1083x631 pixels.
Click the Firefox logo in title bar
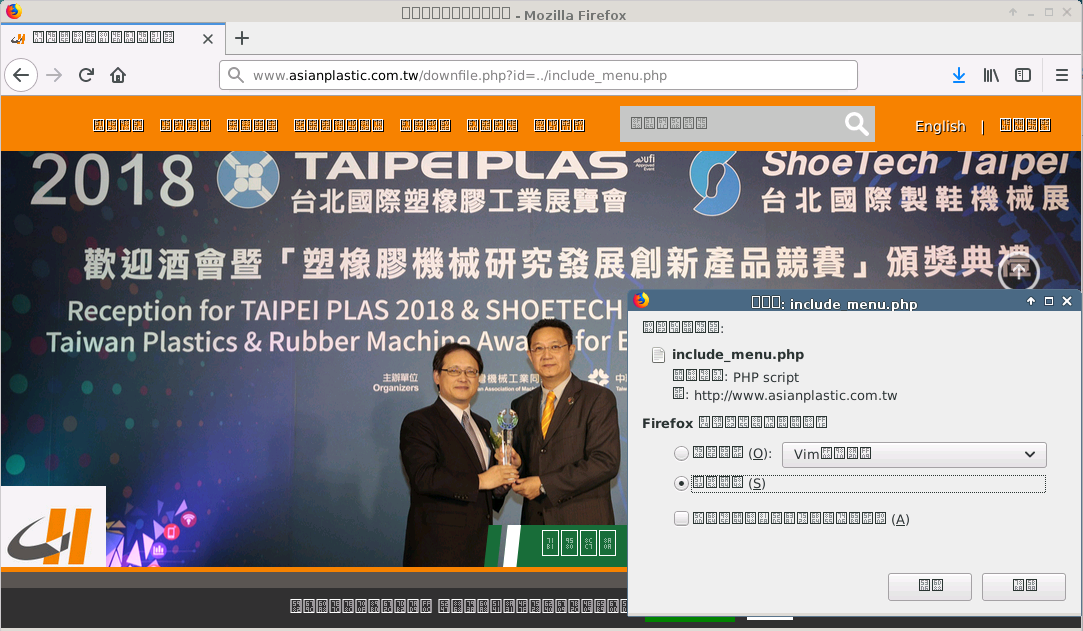(x=14, y=11)
